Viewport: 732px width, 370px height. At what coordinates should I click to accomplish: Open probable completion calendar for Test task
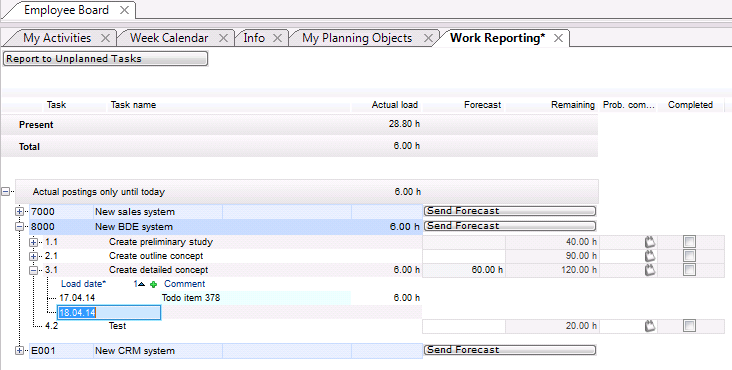click(650, 326)
